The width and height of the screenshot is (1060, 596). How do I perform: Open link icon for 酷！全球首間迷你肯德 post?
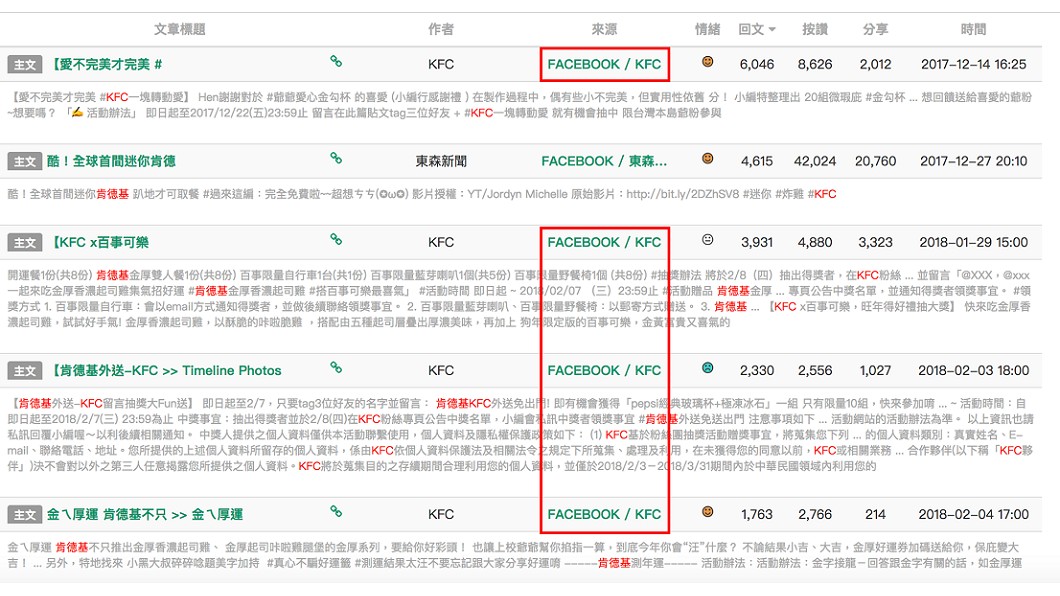336,158
